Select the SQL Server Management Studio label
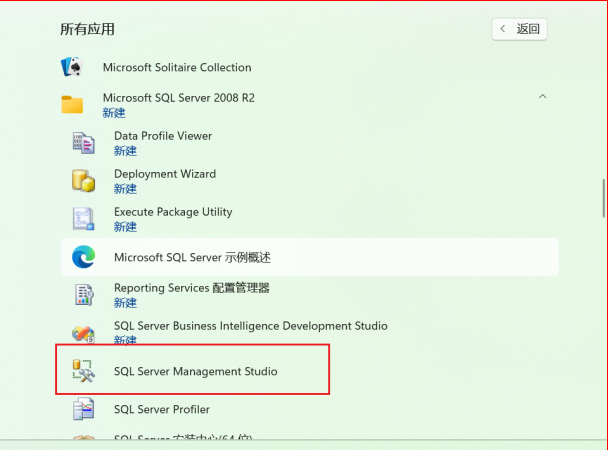Image resolution: width=608 pixels, height=450 pixels. coord(195,371)
